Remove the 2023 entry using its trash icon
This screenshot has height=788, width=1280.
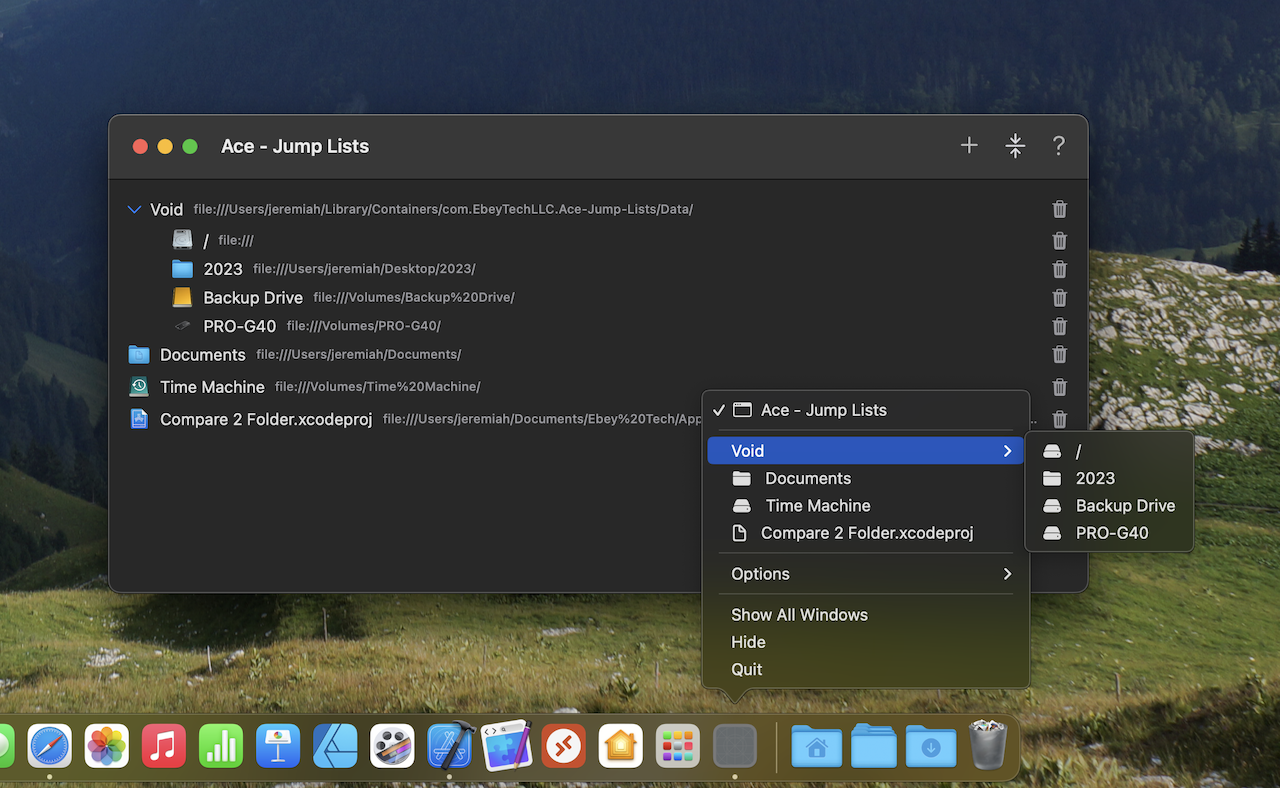1060,269
